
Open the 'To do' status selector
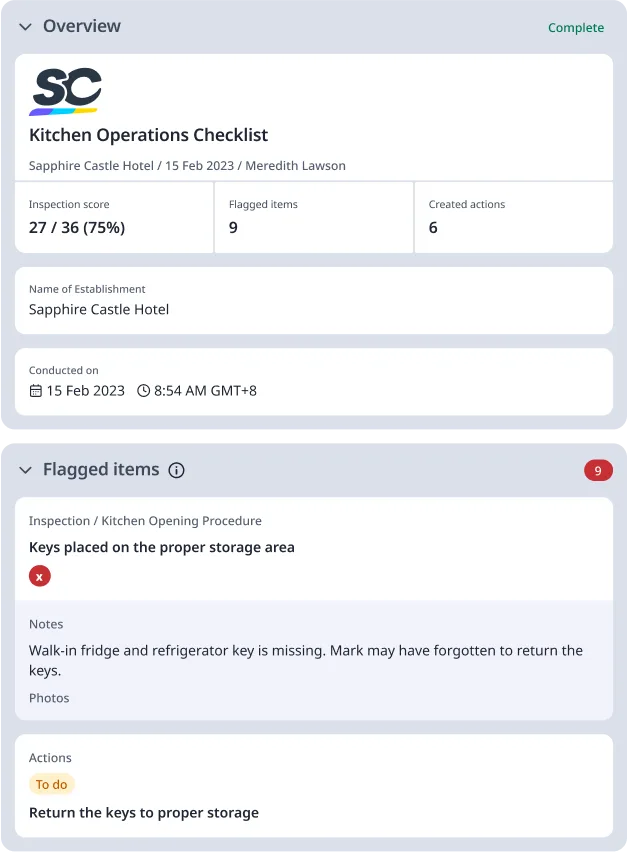click(52, 784)
